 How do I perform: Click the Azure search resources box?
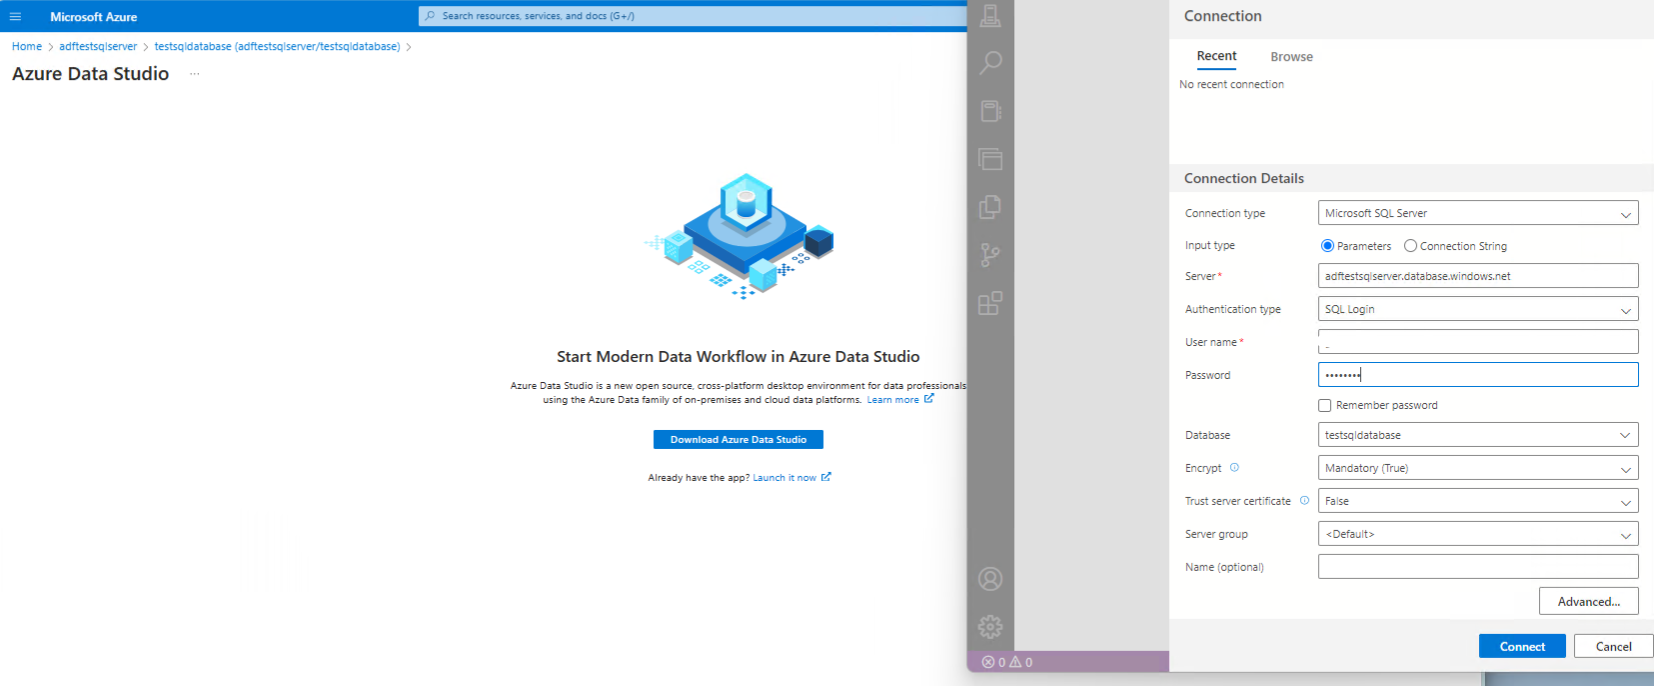click(692, 16)
